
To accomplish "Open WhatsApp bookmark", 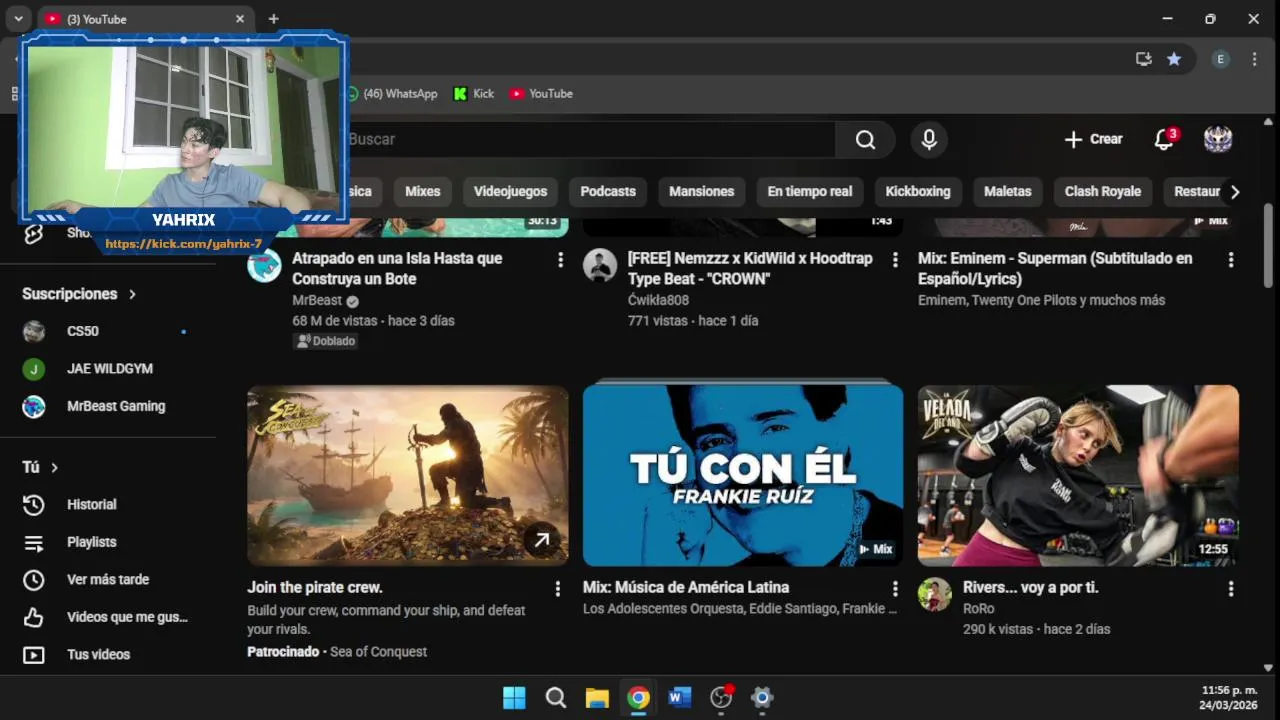I will (x=392, y=93).
